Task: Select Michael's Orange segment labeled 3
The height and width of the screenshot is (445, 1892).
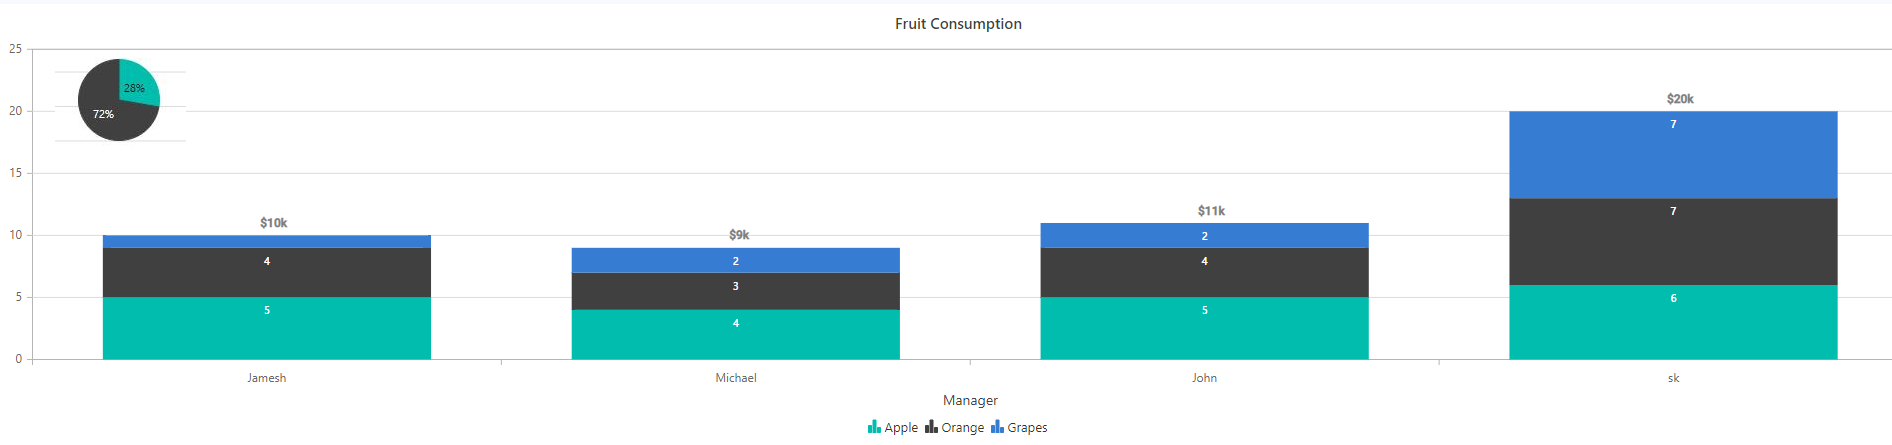Action: click(x=735, y=291)
